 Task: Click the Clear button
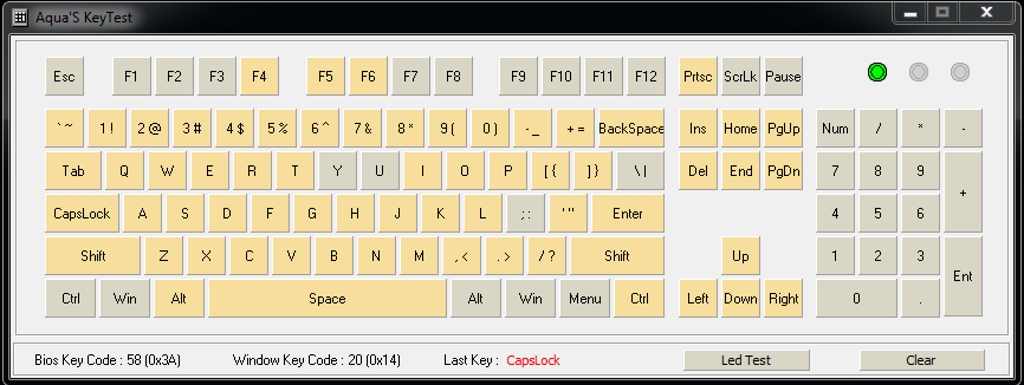921,360
